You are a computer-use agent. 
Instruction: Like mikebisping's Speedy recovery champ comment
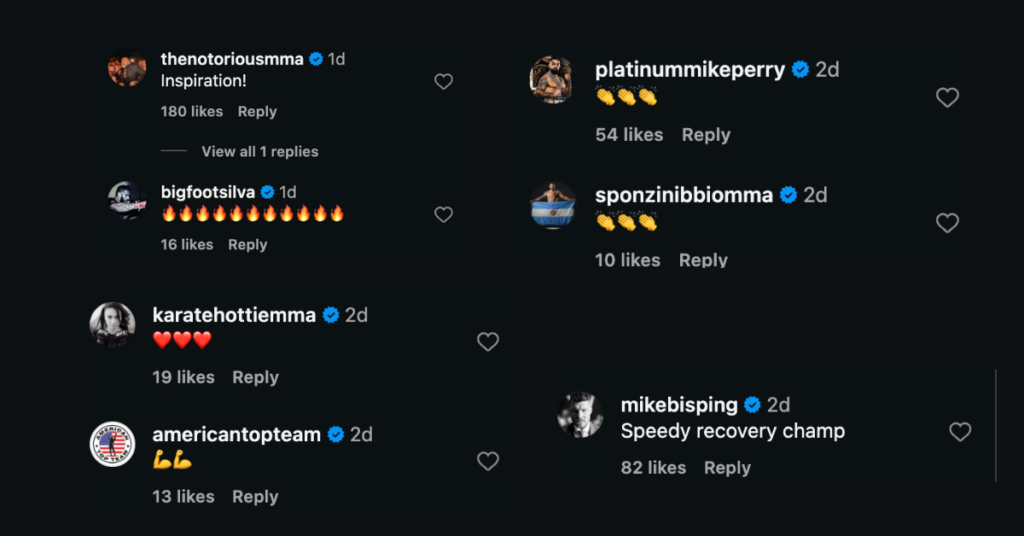pyautogui.click(x=960, y=432)
